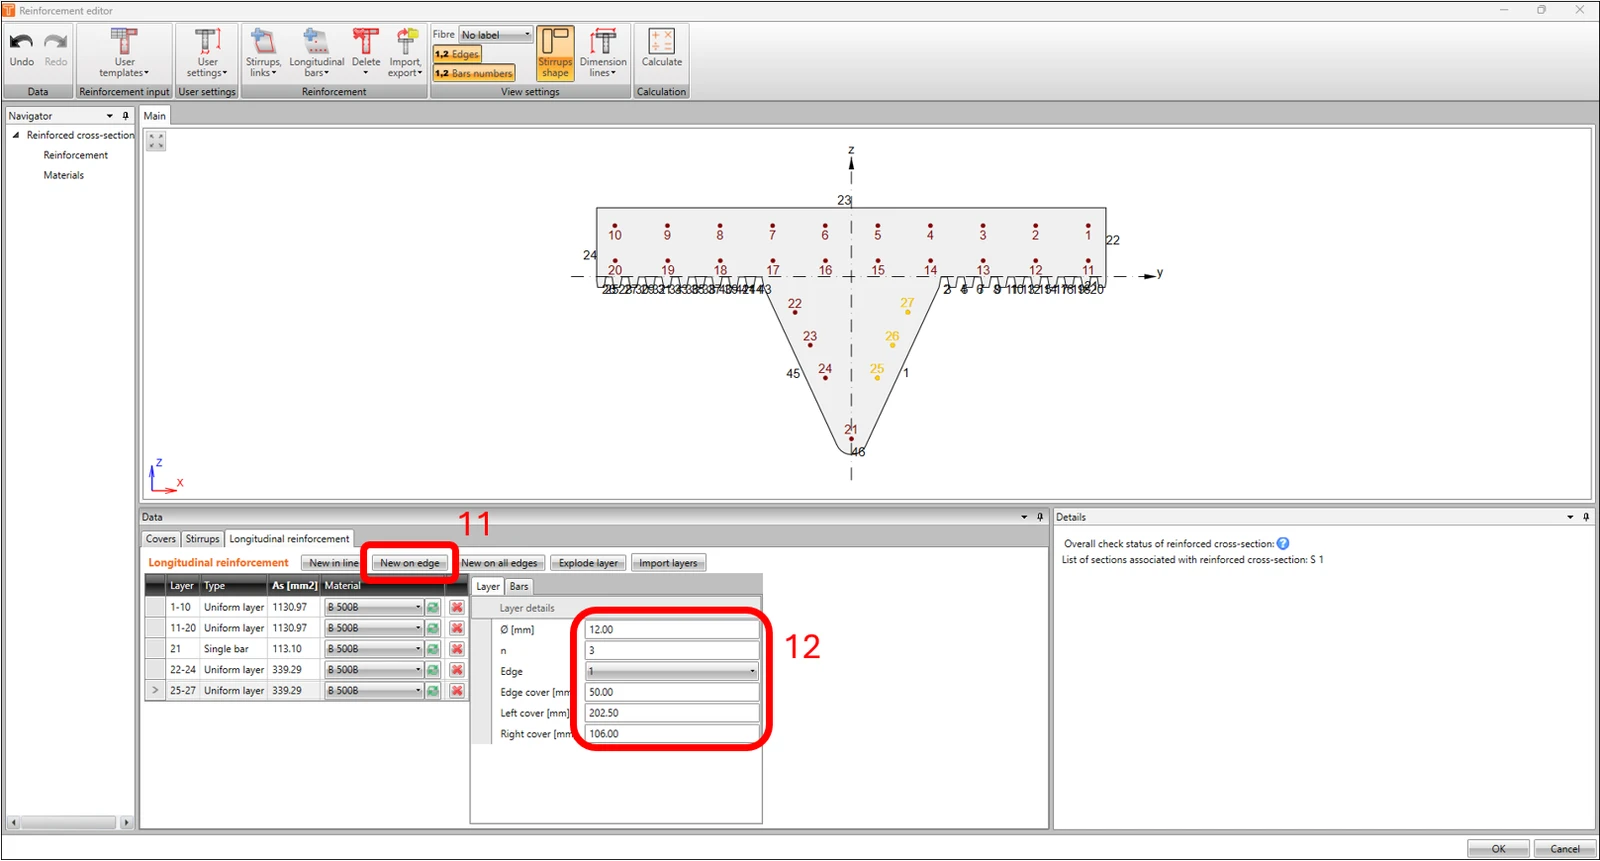
Task: Open the Delete reinforcement menu
Action: [366, 53]
